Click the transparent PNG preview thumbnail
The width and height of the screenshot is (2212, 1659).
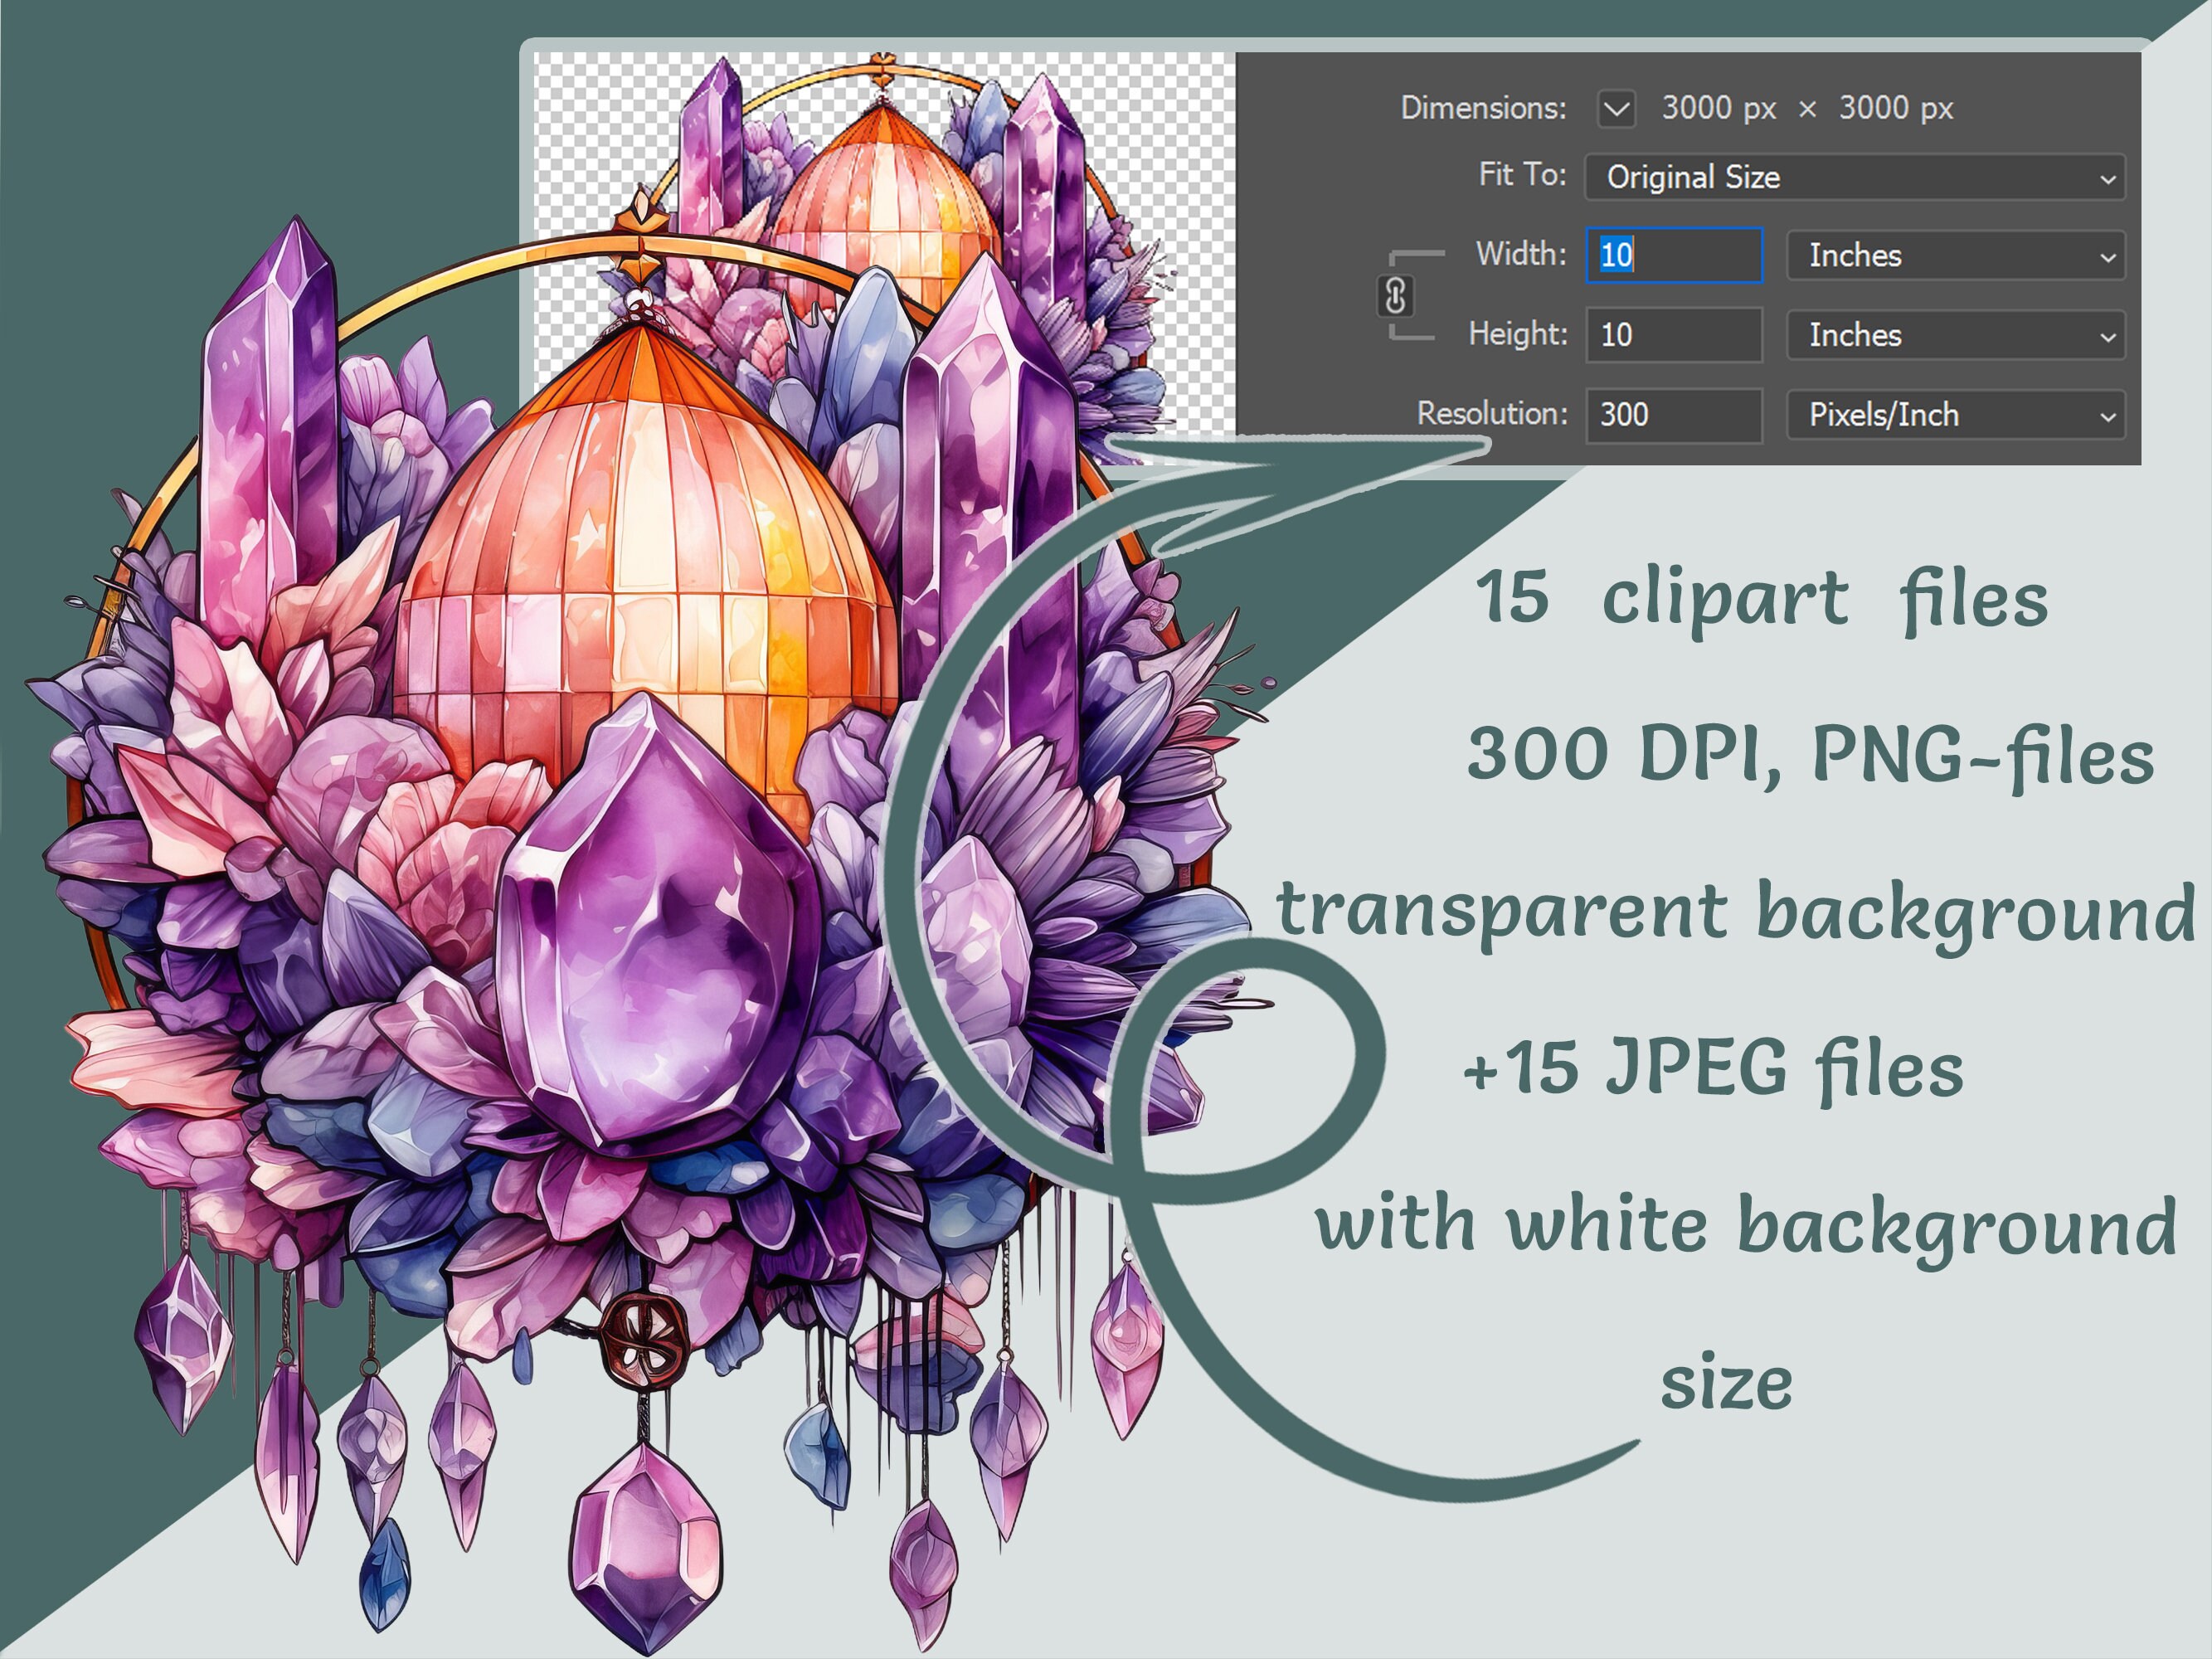tap(880, 250)
